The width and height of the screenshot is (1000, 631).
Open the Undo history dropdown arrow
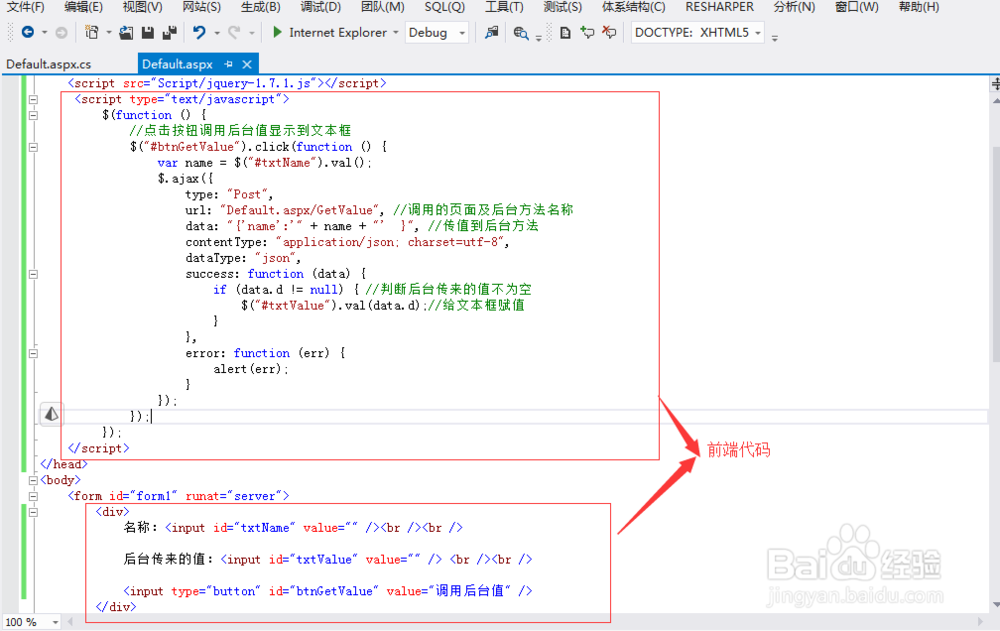point(217,33)
